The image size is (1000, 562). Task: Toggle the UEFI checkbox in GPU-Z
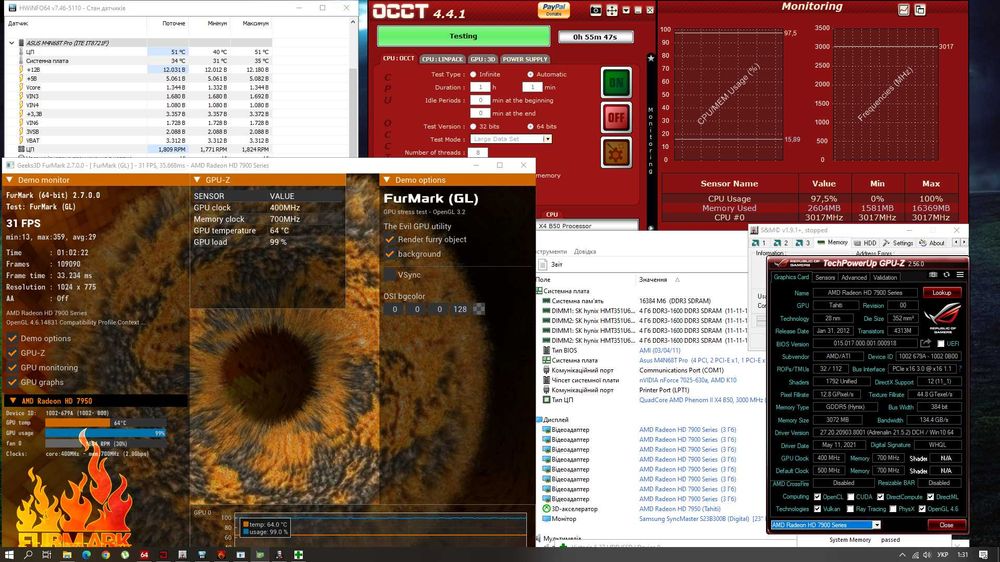(x=940, y=344)
